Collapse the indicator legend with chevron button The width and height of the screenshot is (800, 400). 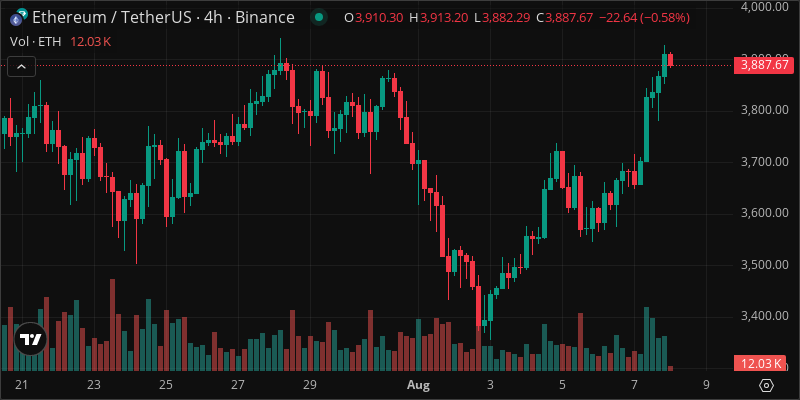pyautogui.click(x=21, y=66)
